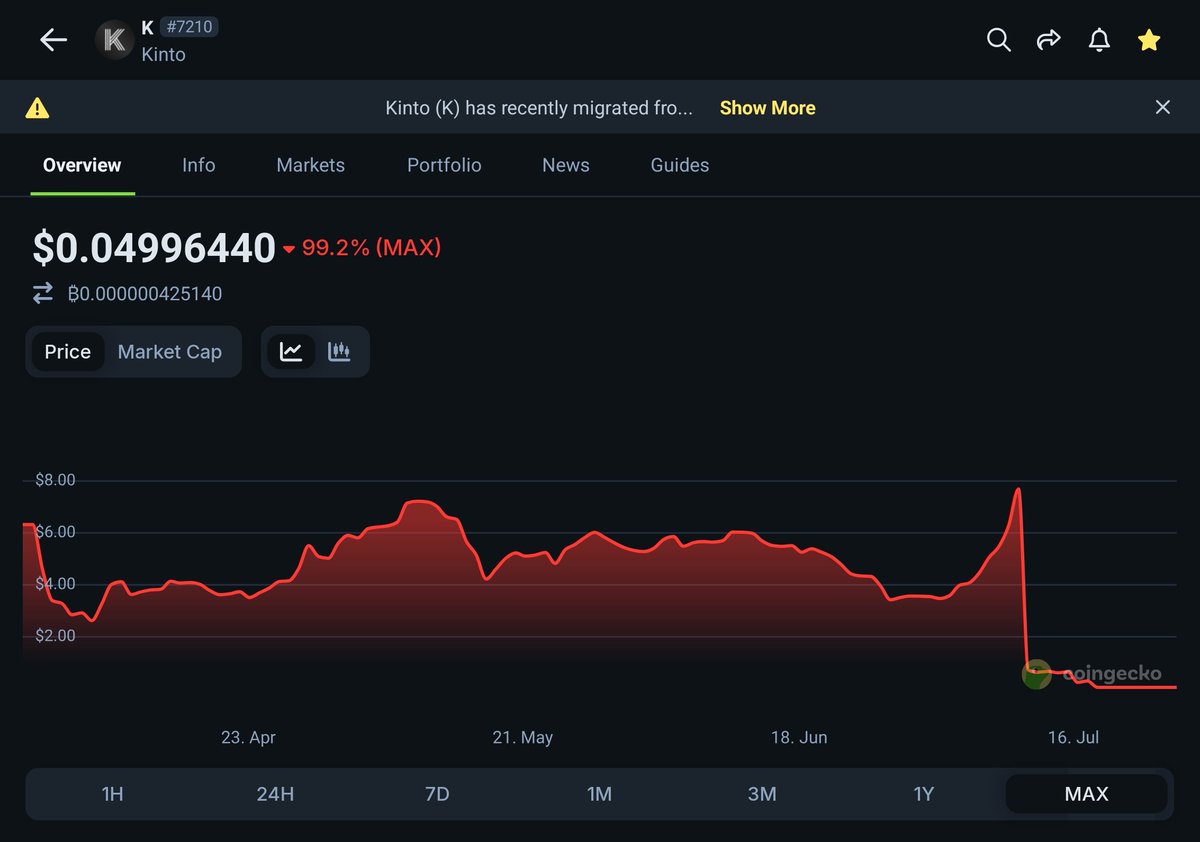Open the search magnifier icon
1200x842 pixels.
coord(998,40)
